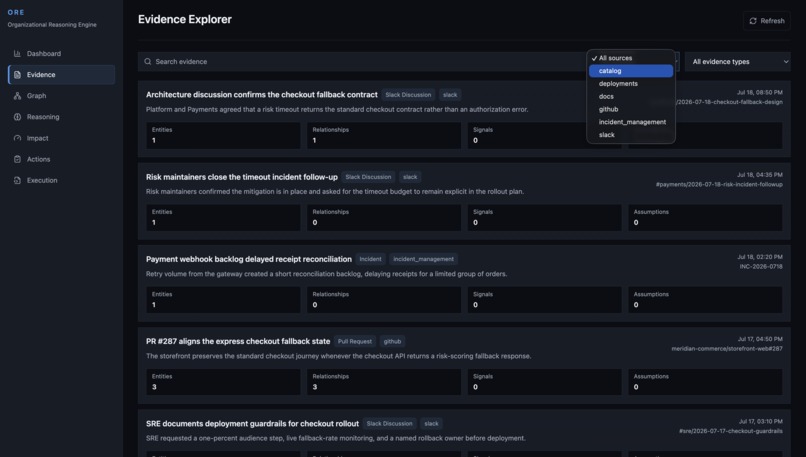Open SRE documents deployment guardrails entry
806x457 pixels.
pyautogui.click(x=252, y=424)
